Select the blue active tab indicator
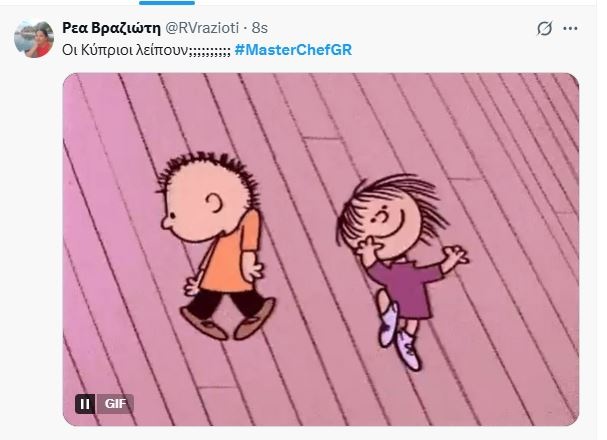Image resolution: width=607 pixels, height=440 pixels. click(167, 2)
